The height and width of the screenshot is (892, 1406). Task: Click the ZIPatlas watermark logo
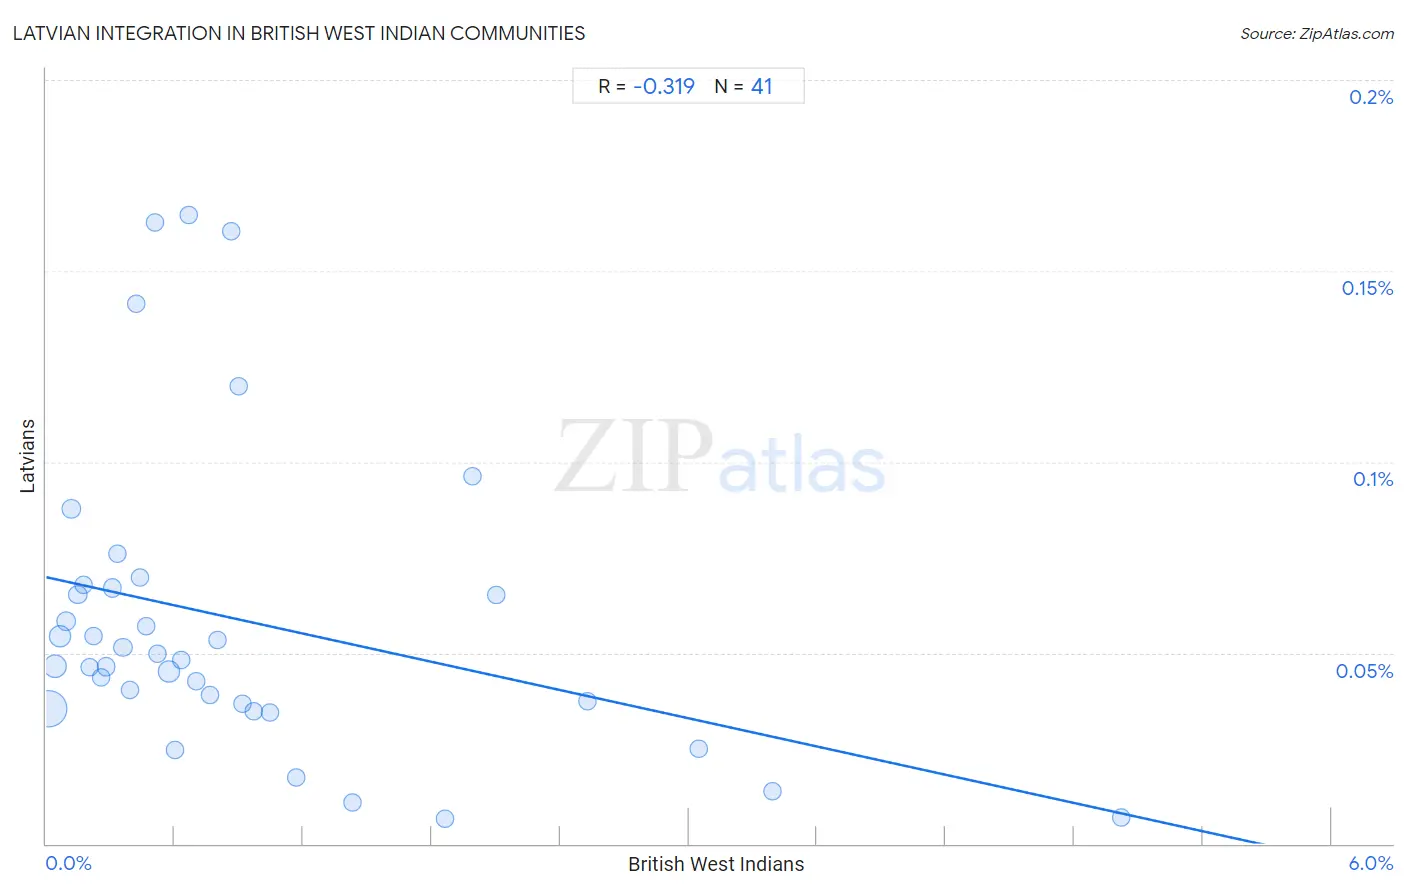[720, 458]
